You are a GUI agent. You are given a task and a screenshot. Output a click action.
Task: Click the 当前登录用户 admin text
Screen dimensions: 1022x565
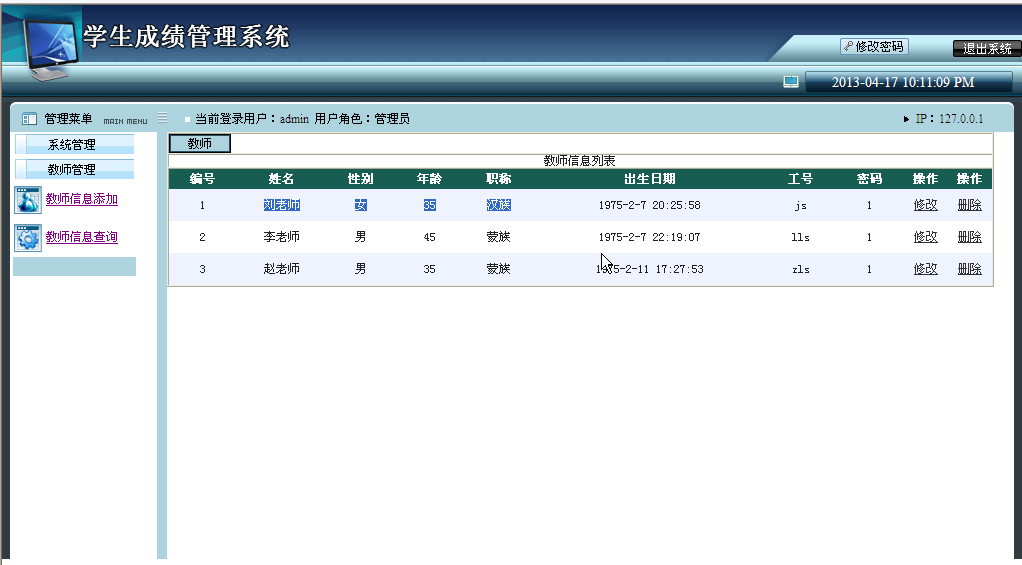point(252,119)
